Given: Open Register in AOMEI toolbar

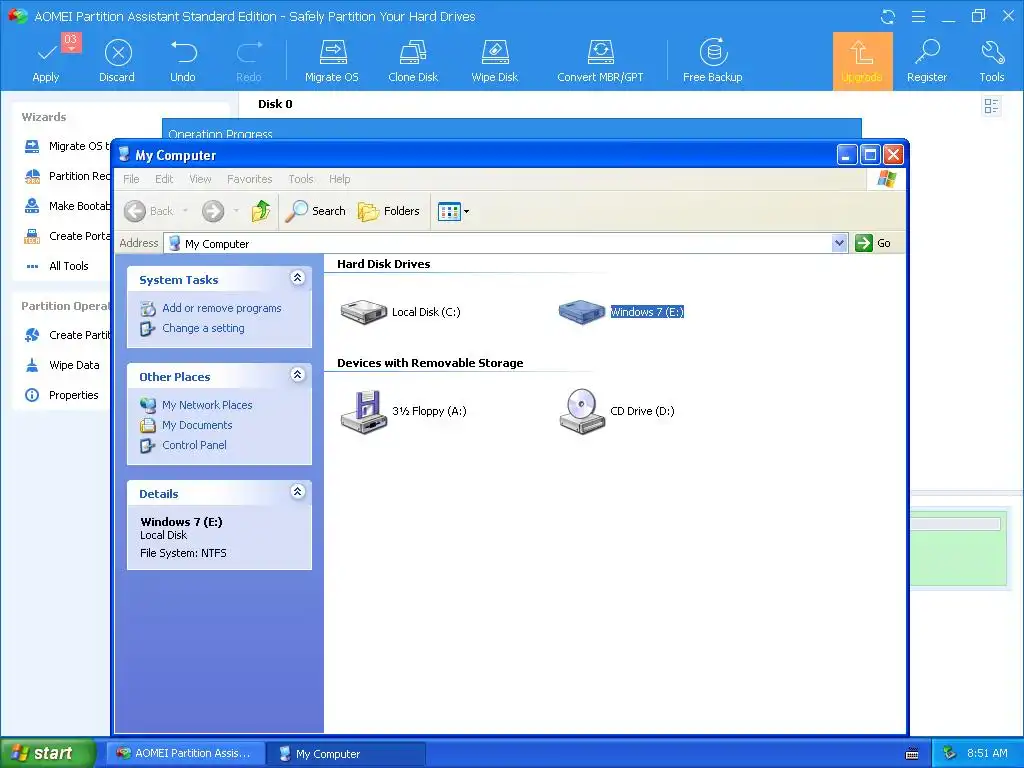Looking at the screenshot, I should click(927, 61).
